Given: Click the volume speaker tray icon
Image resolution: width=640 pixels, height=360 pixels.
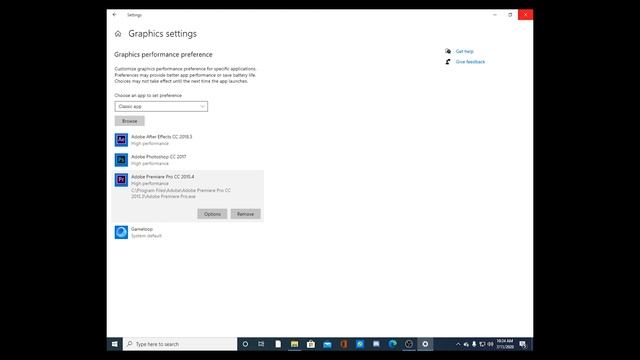Looking at the screenshot, I should pos(490,344).
